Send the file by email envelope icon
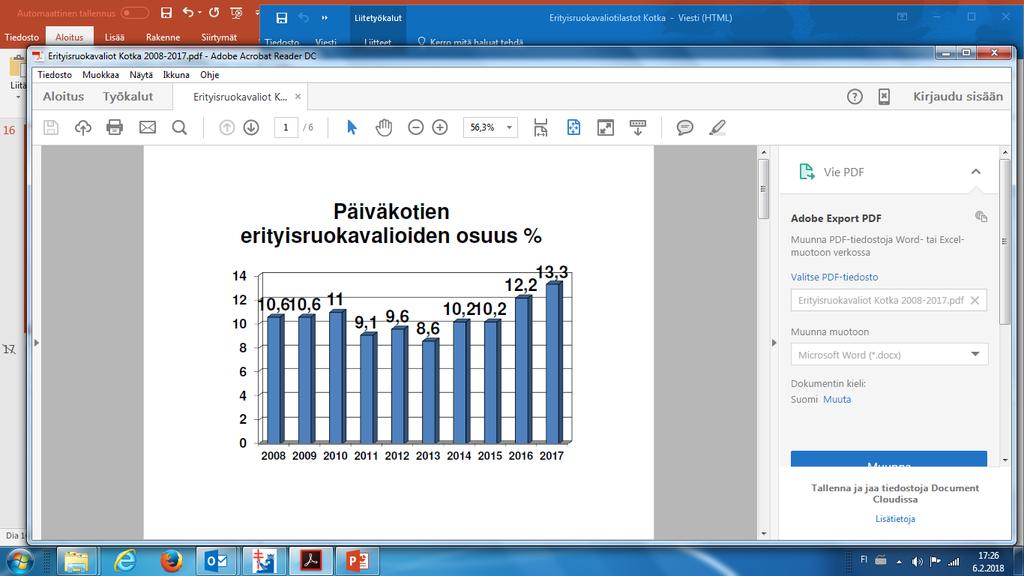 pyautogui.click(x=148, y=127)
